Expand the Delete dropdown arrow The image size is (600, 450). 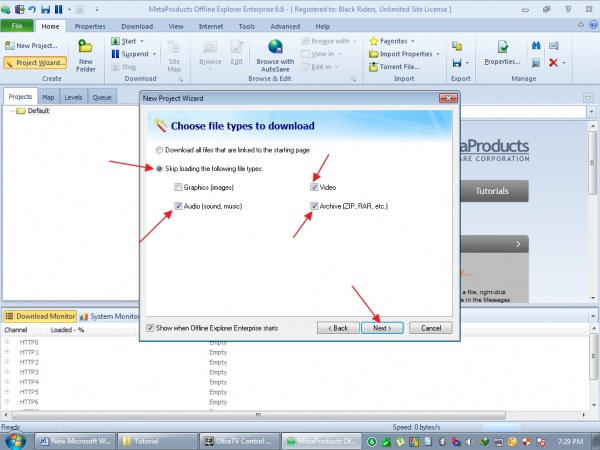(x=564, y=62)
